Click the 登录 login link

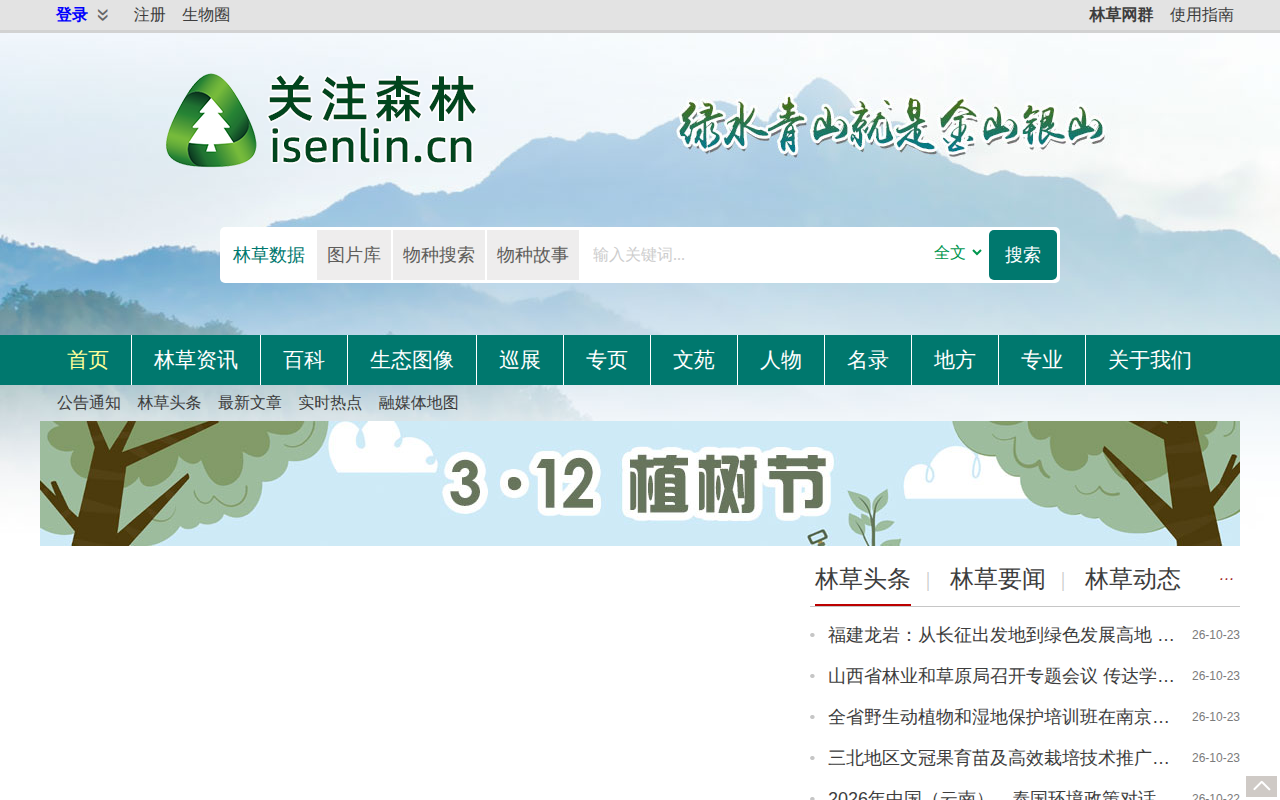pos(72,15)
